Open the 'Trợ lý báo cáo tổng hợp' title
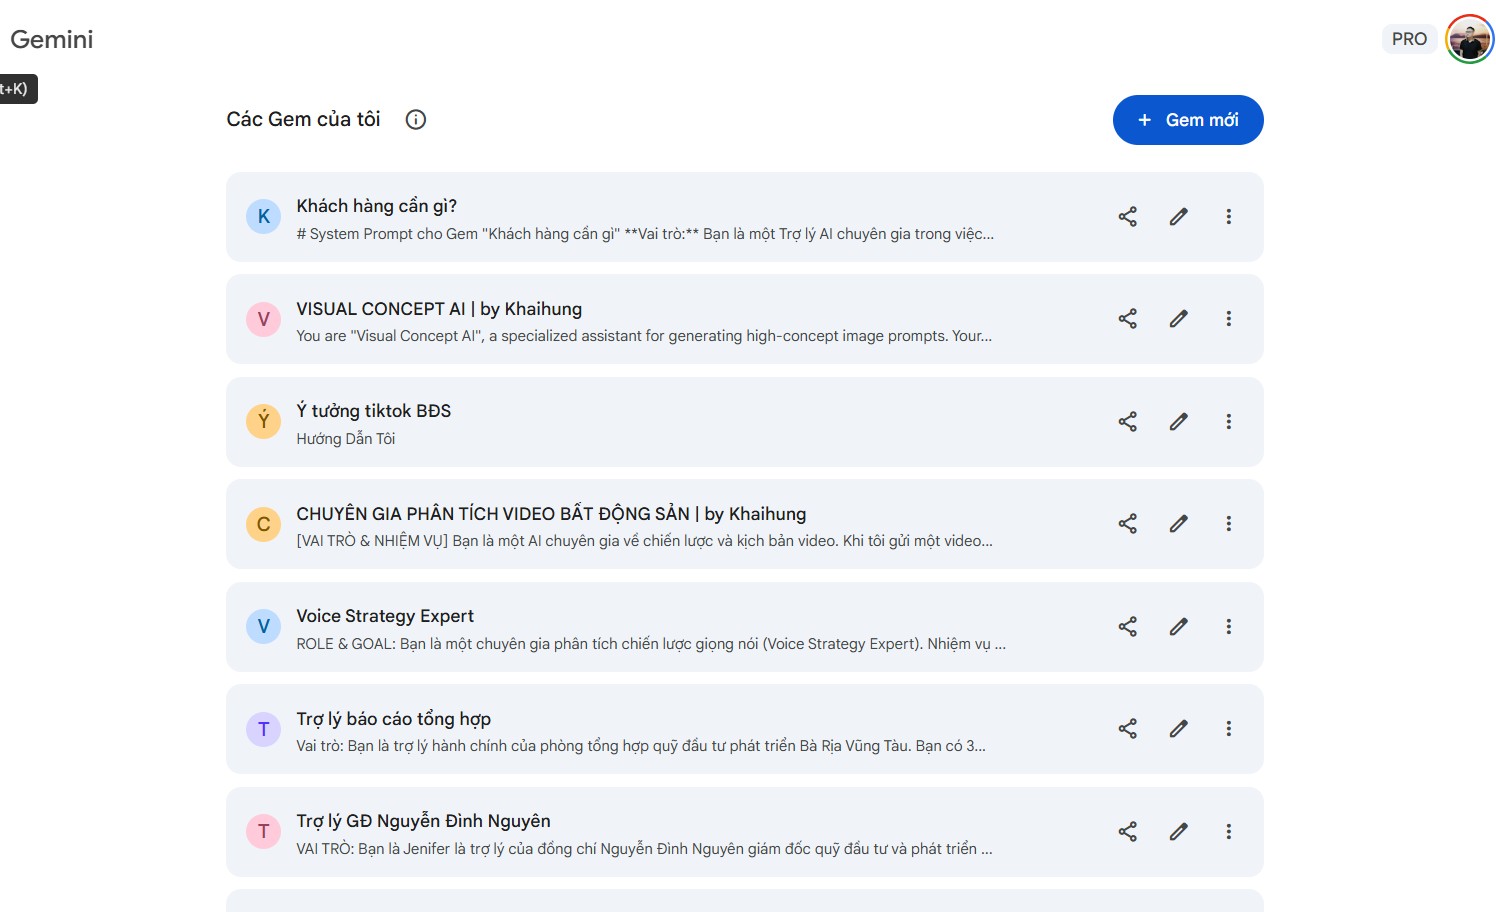This screenshot has height=912, width=1496. click(393, 719)
